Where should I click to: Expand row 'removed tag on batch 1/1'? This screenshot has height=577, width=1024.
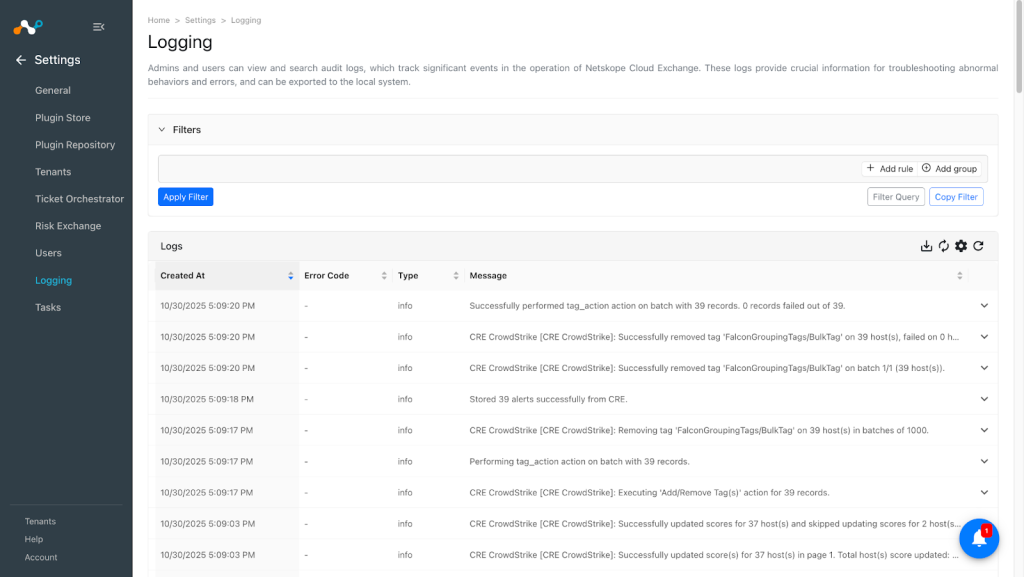click(x=984, y=368)
